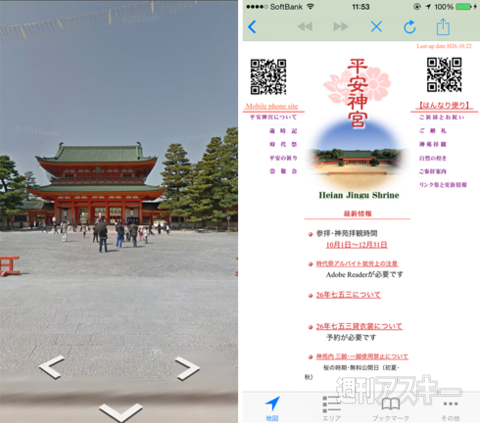Tap the left QR code above Mobile phone site
The image size is (480, 423).
[268, 77]
